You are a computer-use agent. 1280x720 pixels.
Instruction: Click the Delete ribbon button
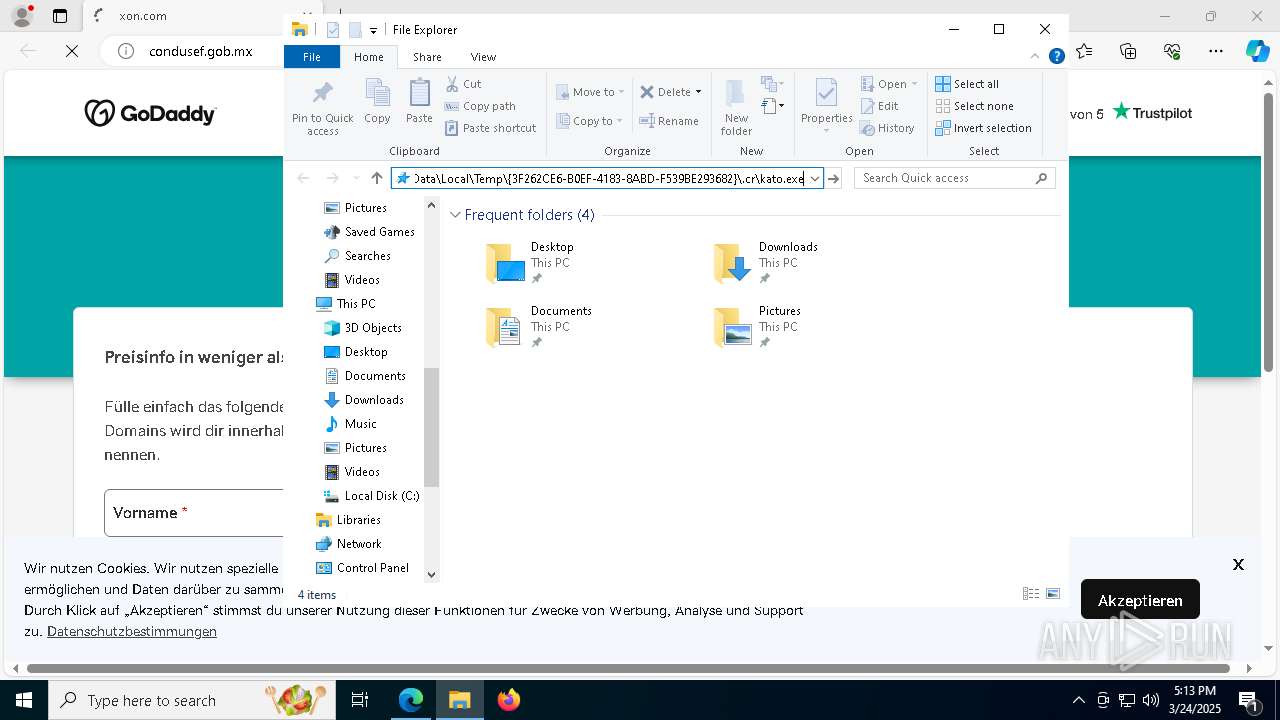pyautogui.click(x=665, y=92)
